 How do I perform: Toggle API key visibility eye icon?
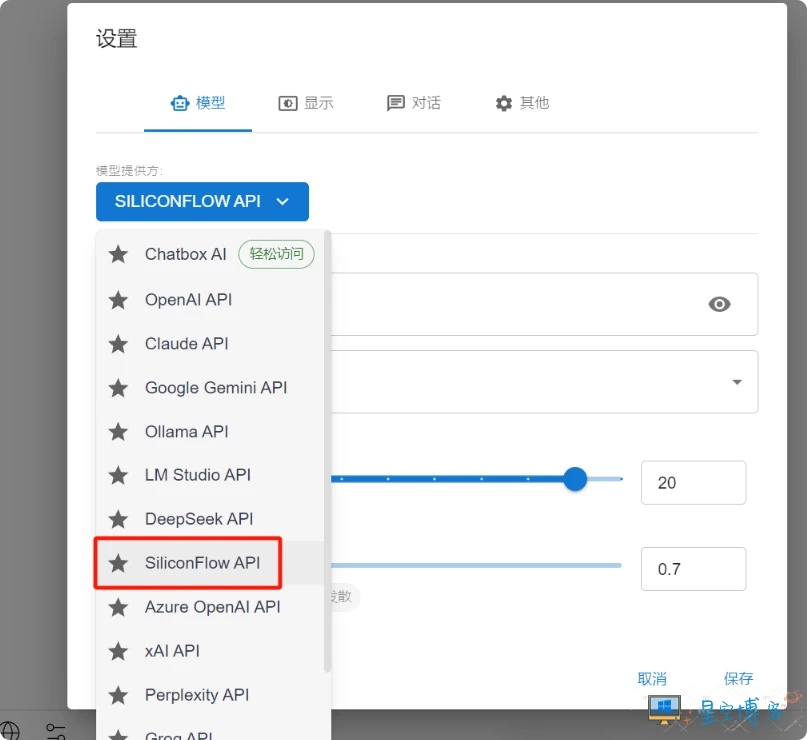(x=719, y=304)
